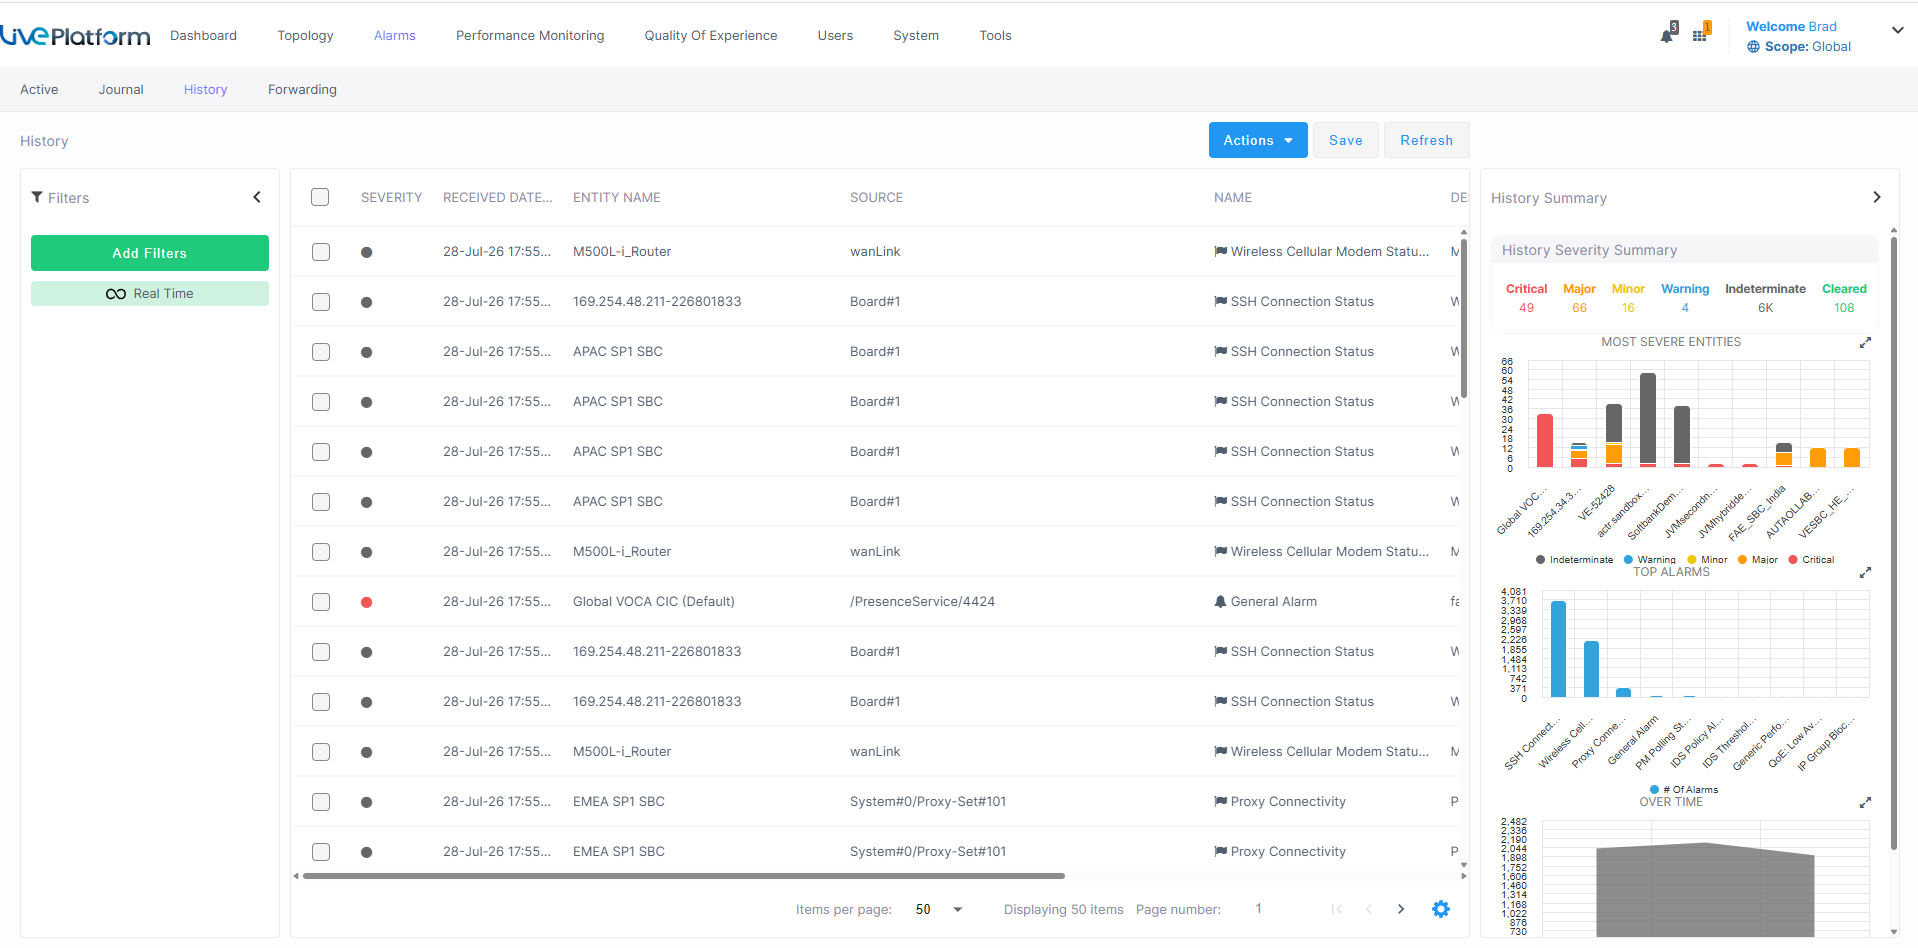The height and width of the screenshot is (948, 1918).
Task: Expand the Over Time chart
Action: [1865, 803]
